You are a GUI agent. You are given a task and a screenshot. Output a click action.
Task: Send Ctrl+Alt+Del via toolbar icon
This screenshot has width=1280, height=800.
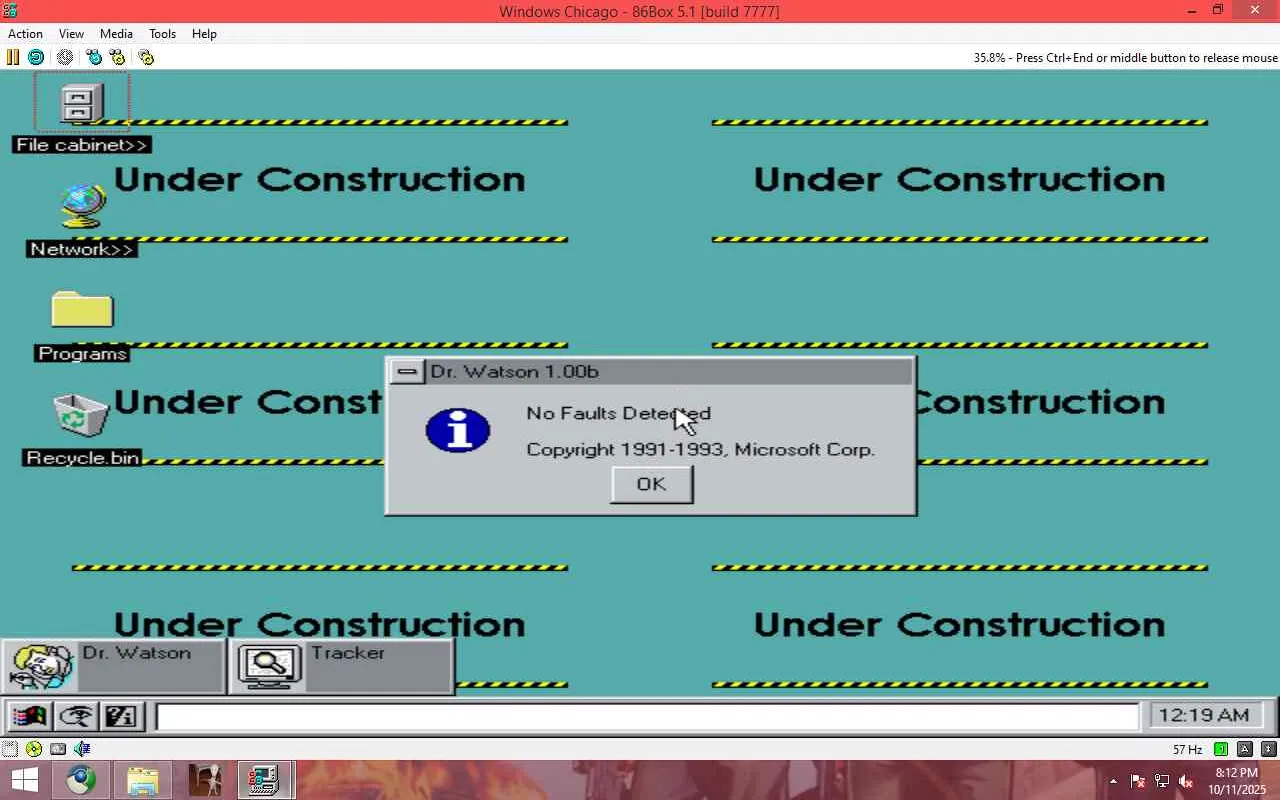[x=94, y=57]
